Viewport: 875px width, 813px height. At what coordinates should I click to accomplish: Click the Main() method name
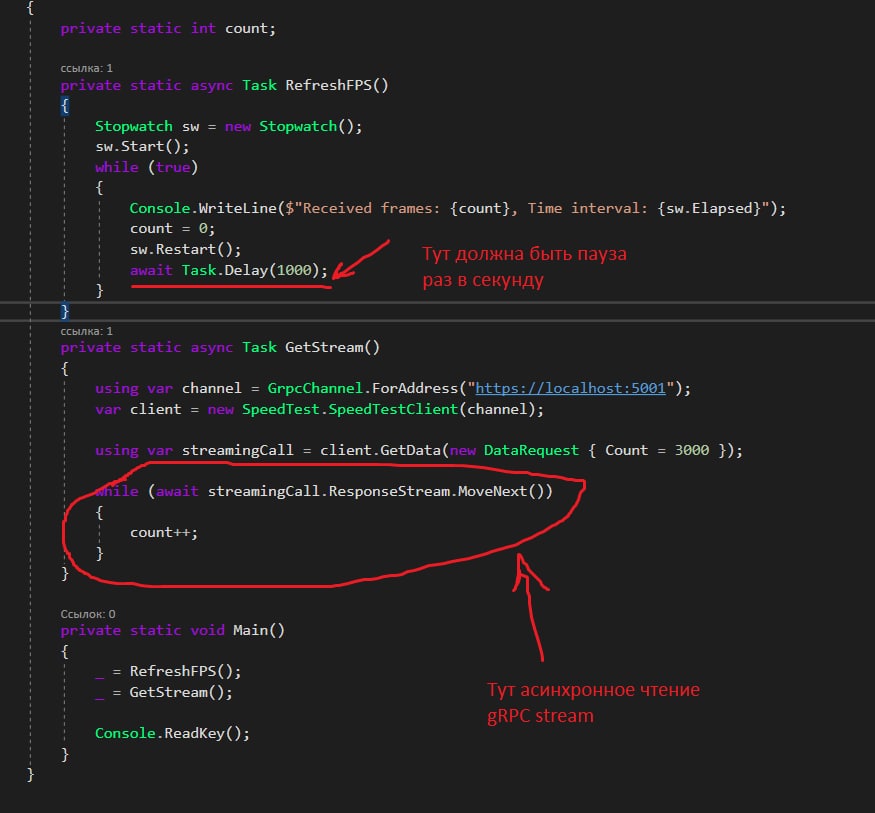coord(259,630)
